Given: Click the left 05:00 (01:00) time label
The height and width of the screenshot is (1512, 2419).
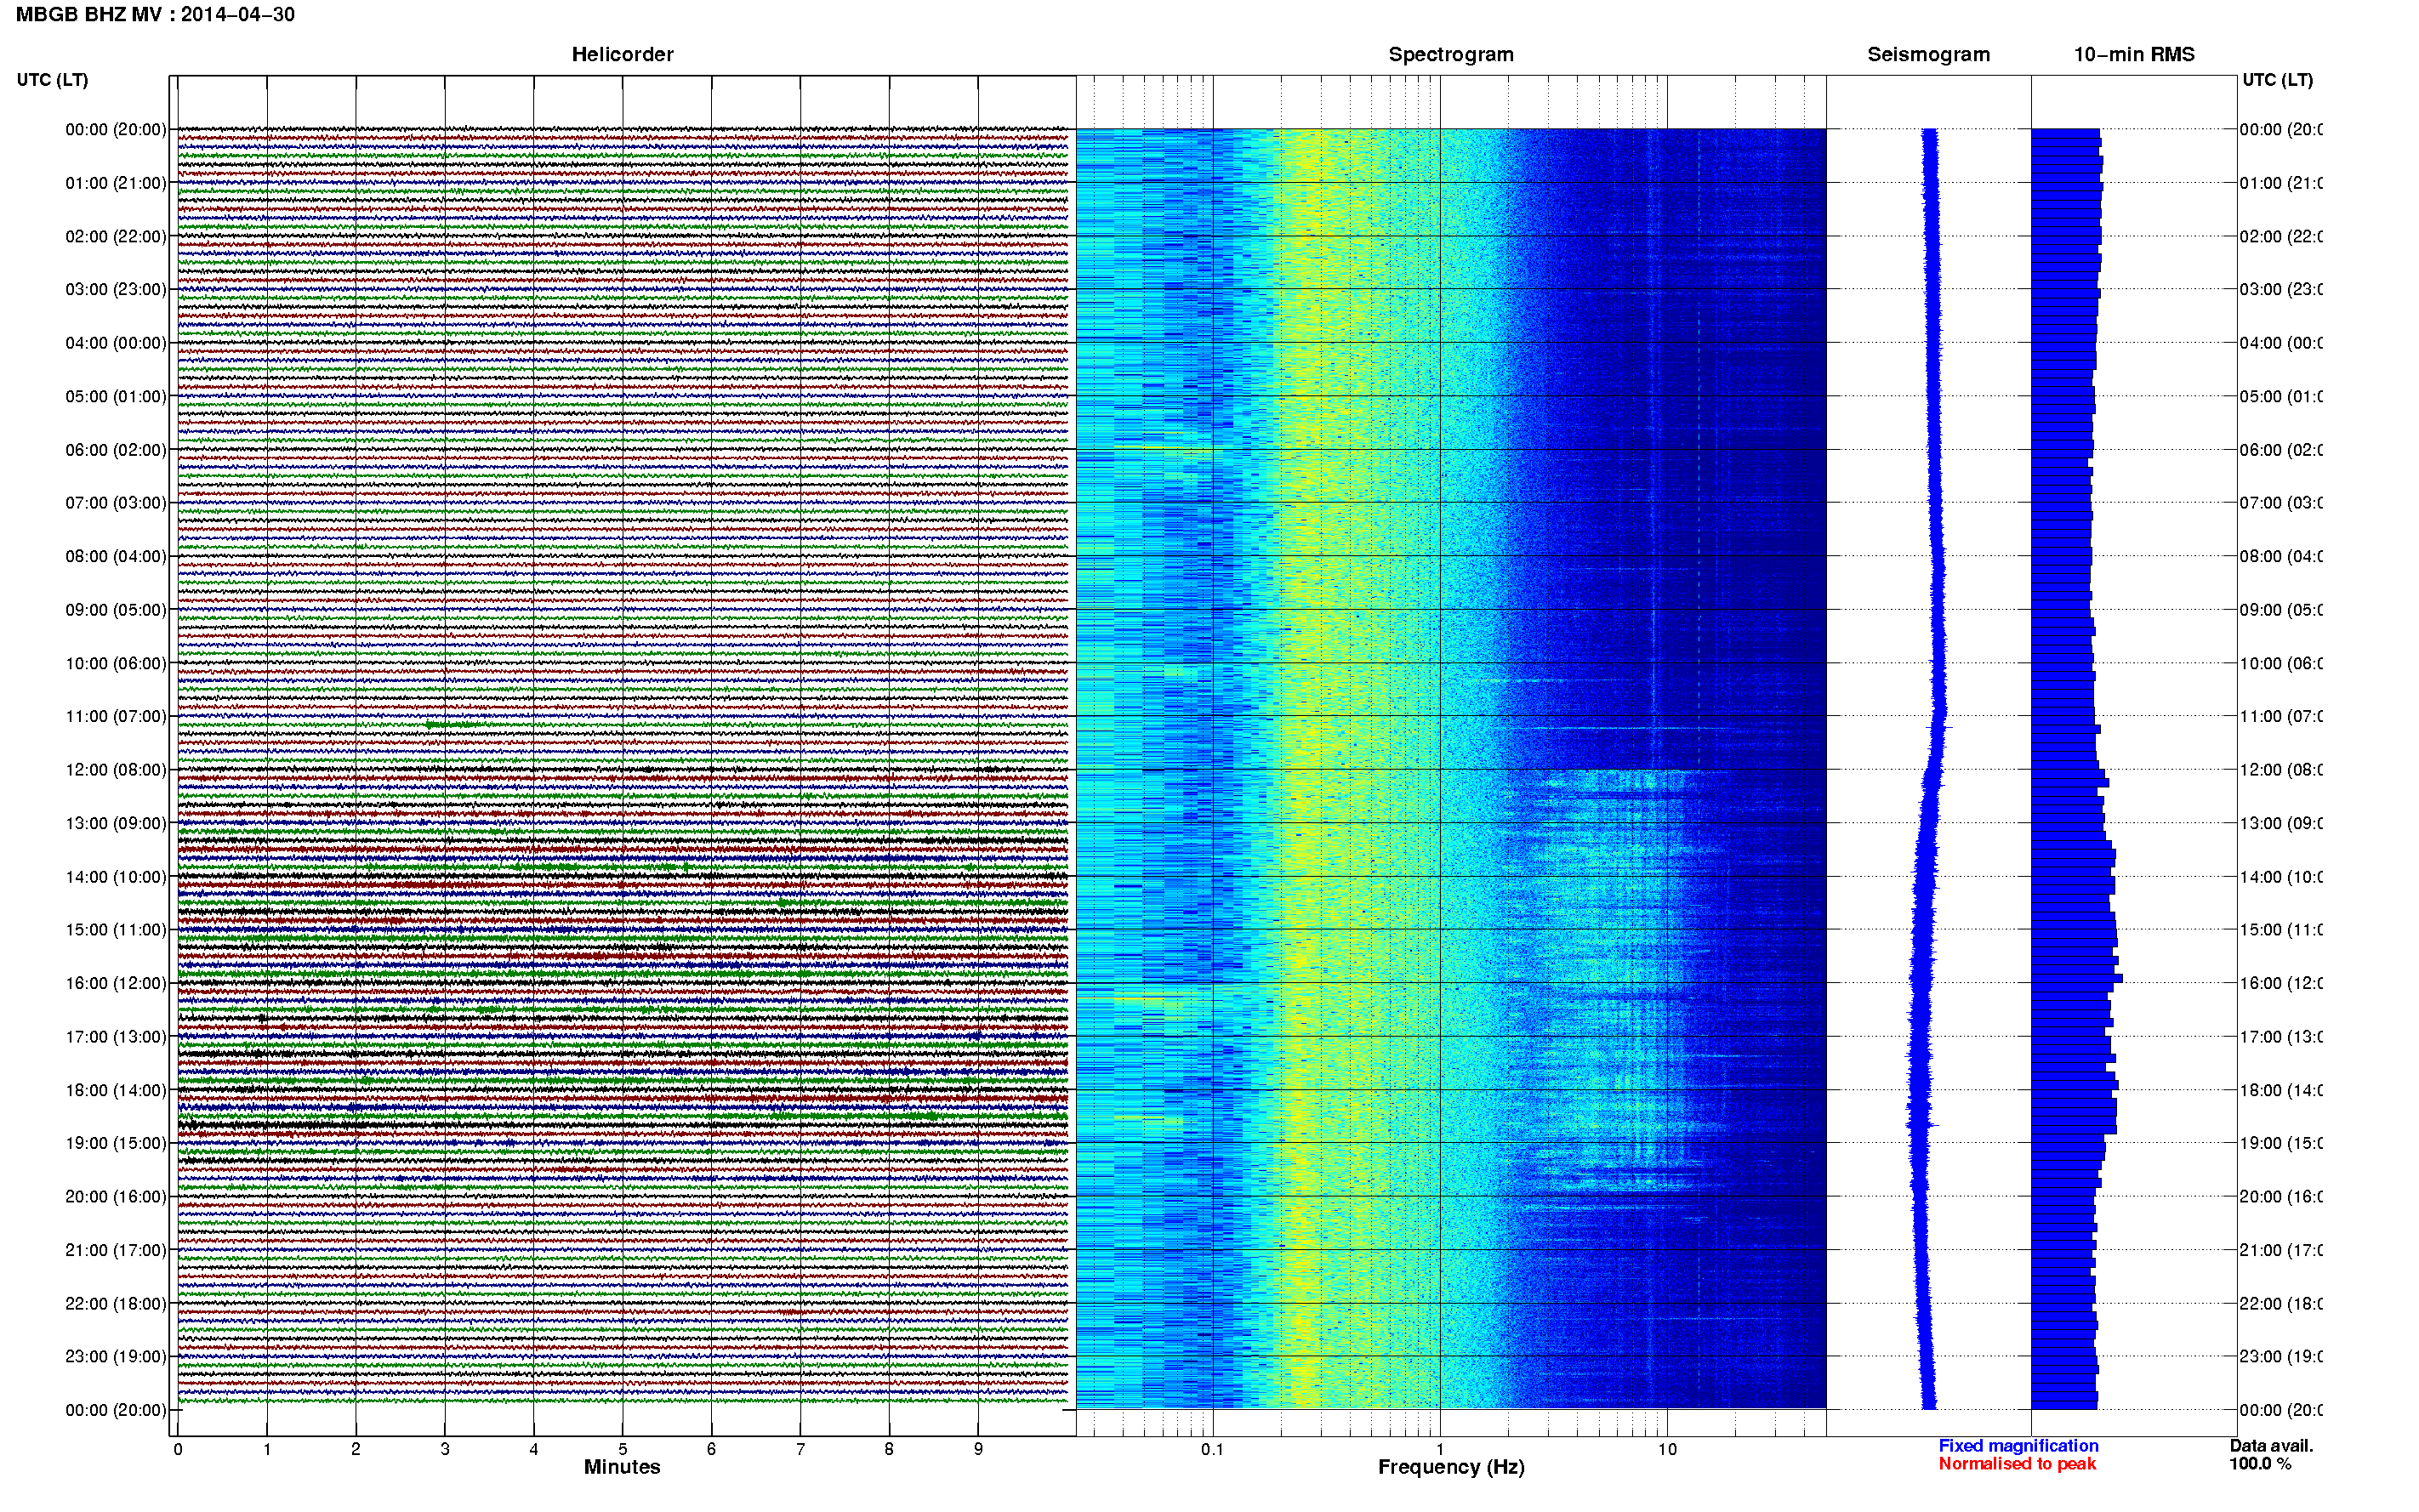Looking at the screenshot, I should 116,396.
